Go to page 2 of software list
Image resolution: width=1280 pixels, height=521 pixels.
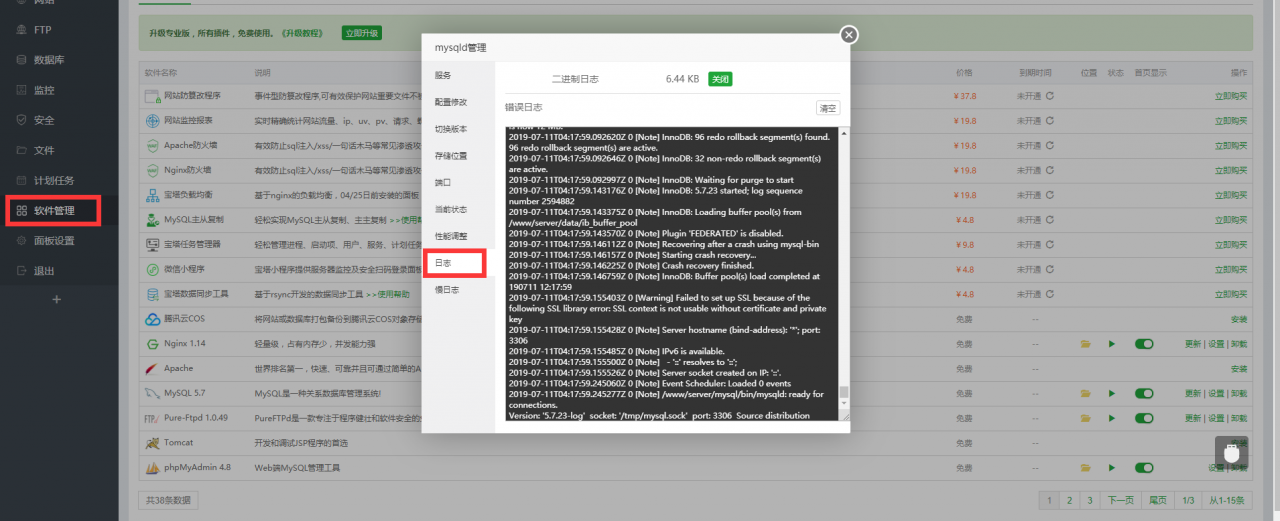point(1069,500)
